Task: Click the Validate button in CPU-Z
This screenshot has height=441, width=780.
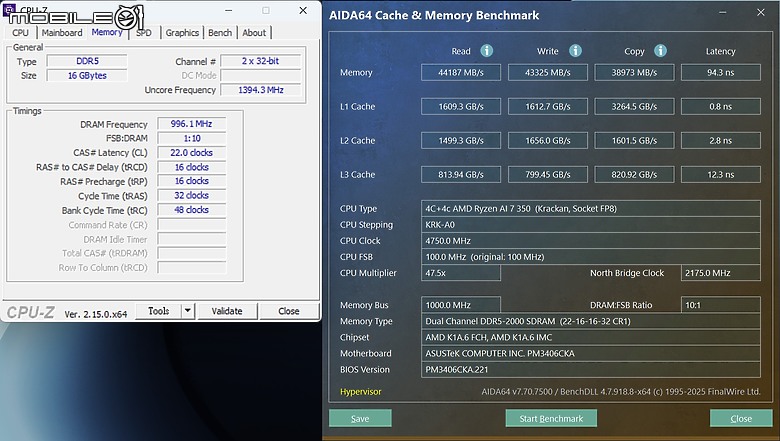Action: click(227, 311)
